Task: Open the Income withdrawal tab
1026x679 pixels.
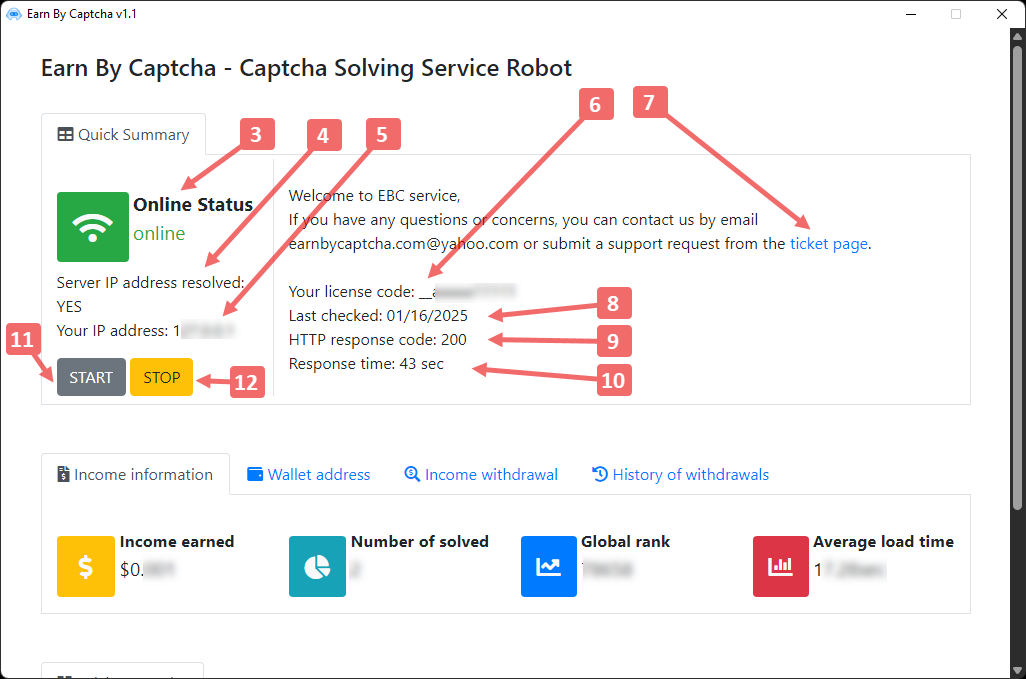Action: tap(481, 474)
